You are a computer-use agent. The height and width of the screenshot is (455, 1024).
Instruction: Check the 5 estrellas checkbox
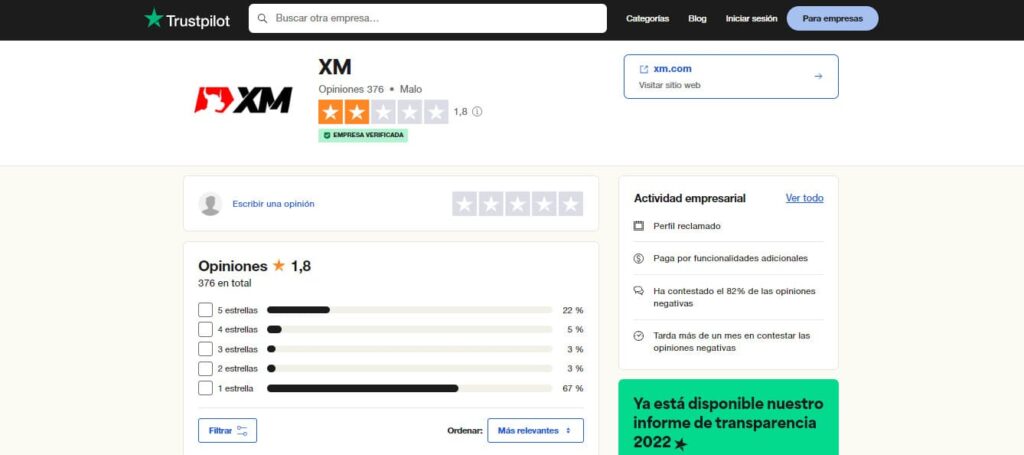coord(205,310)
